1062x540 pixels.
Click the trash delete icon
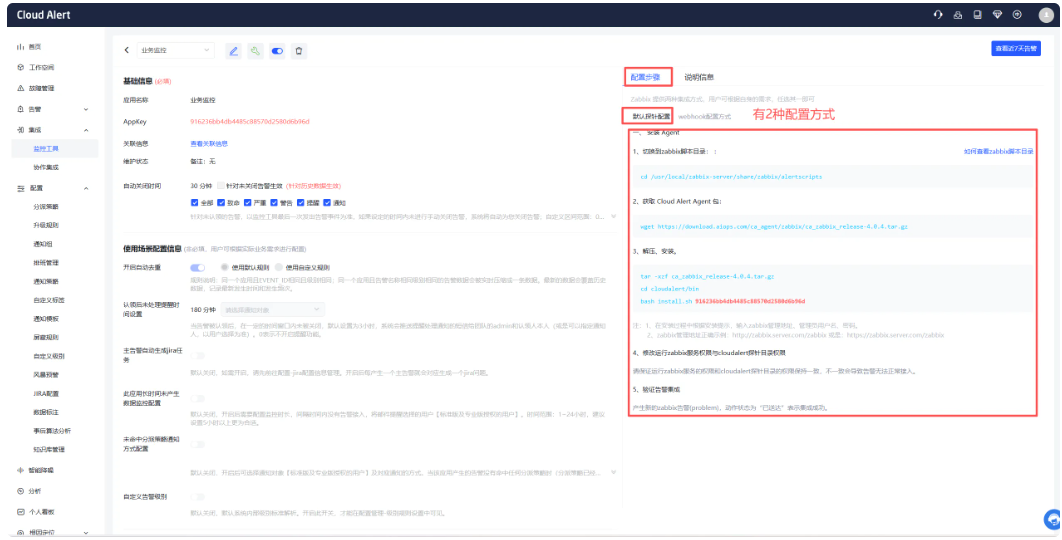pos(299,50)
